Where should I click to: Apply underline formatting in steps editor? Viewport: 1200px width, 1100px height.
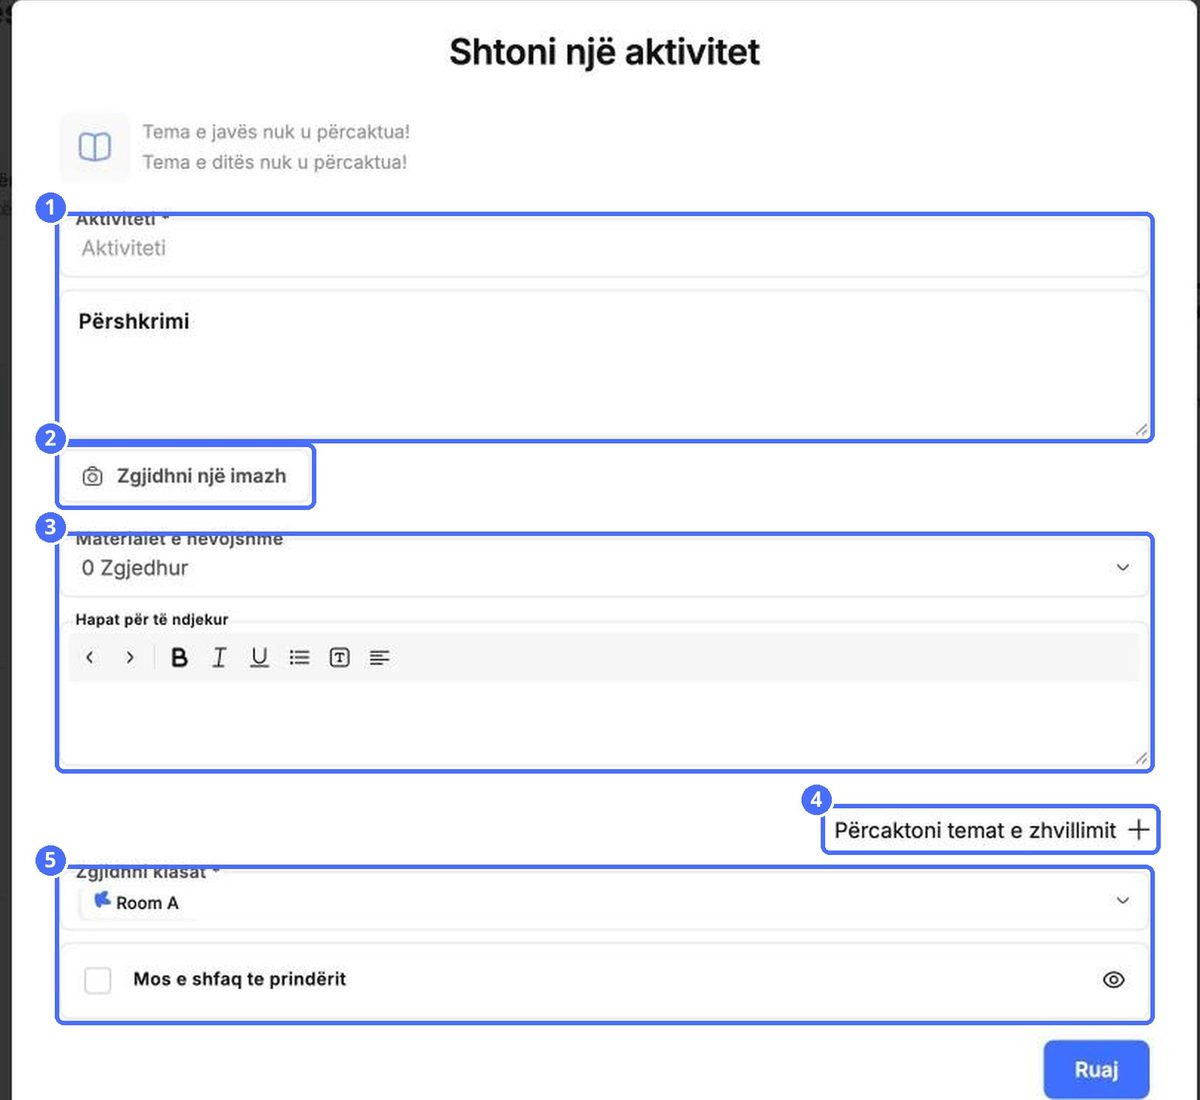coord(259,657)
